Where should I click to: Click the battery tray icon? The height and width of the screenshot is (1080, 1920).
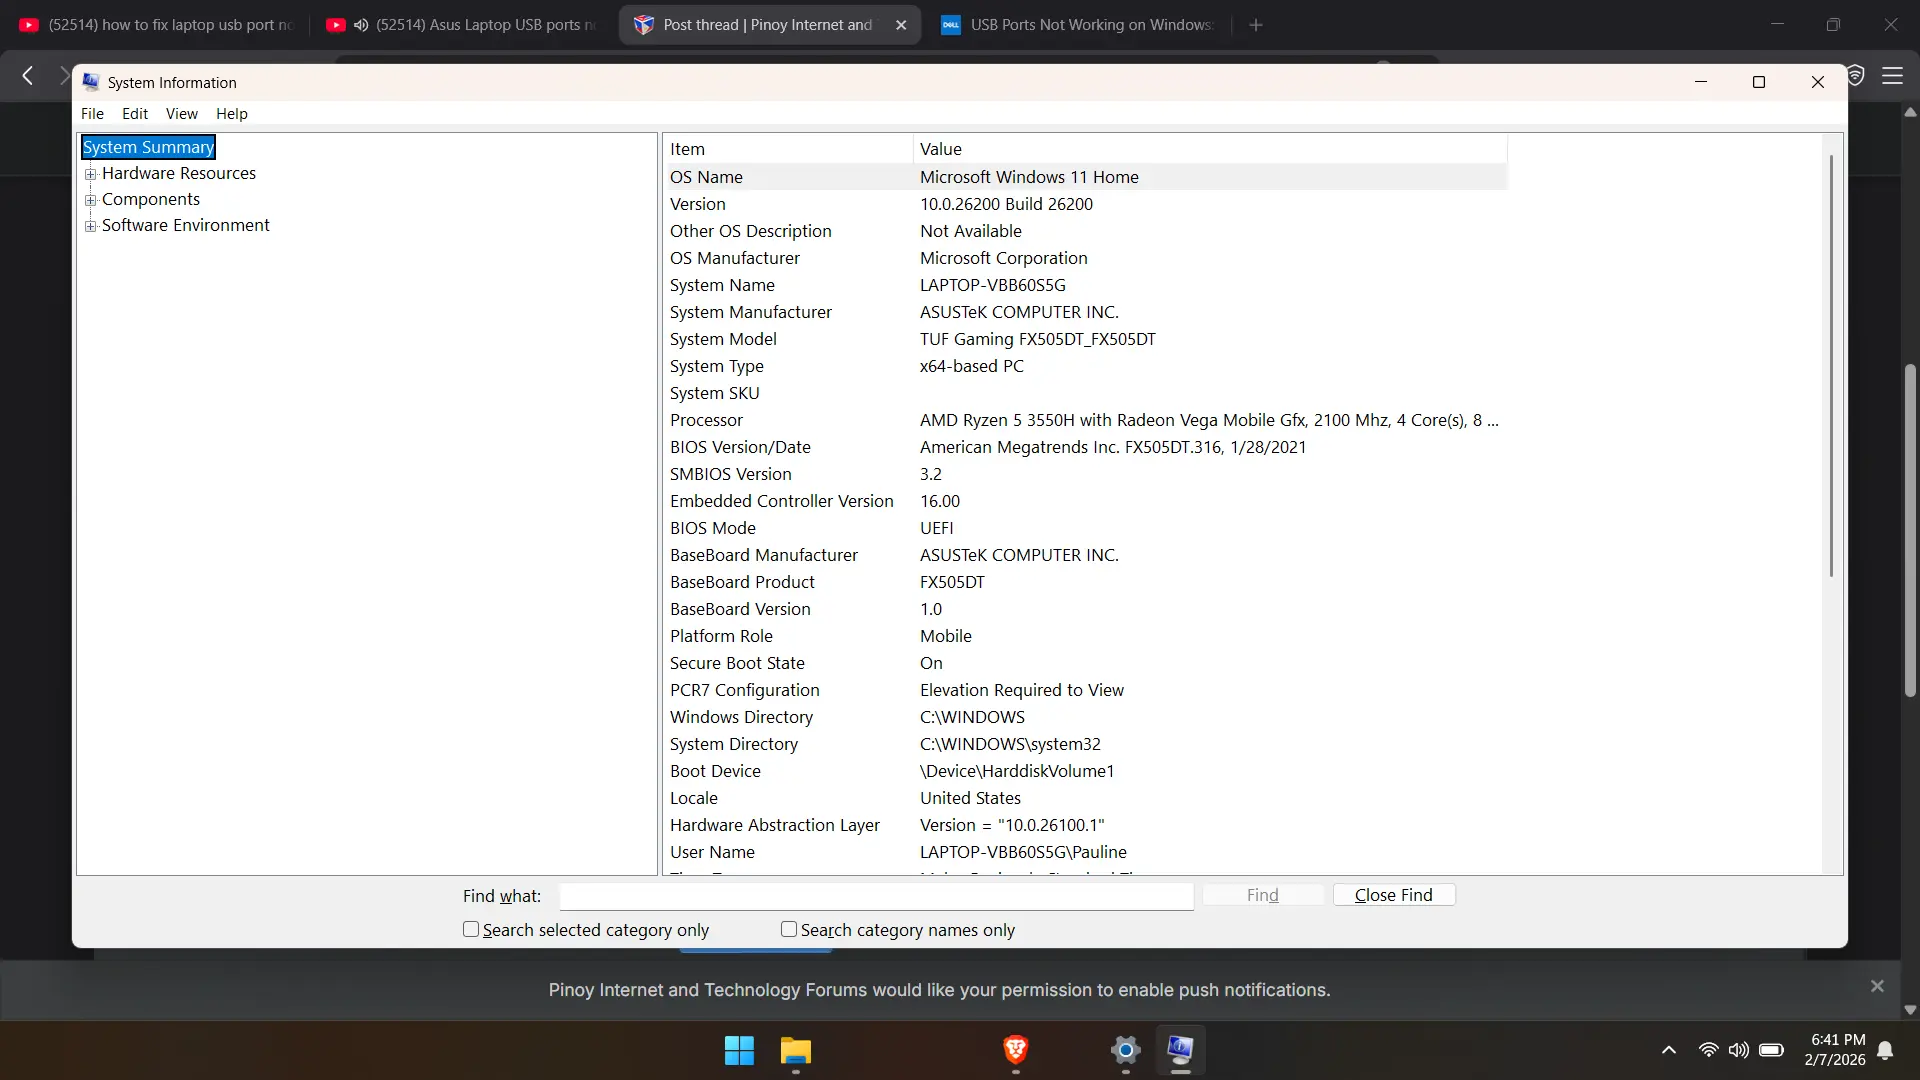1771,1050
